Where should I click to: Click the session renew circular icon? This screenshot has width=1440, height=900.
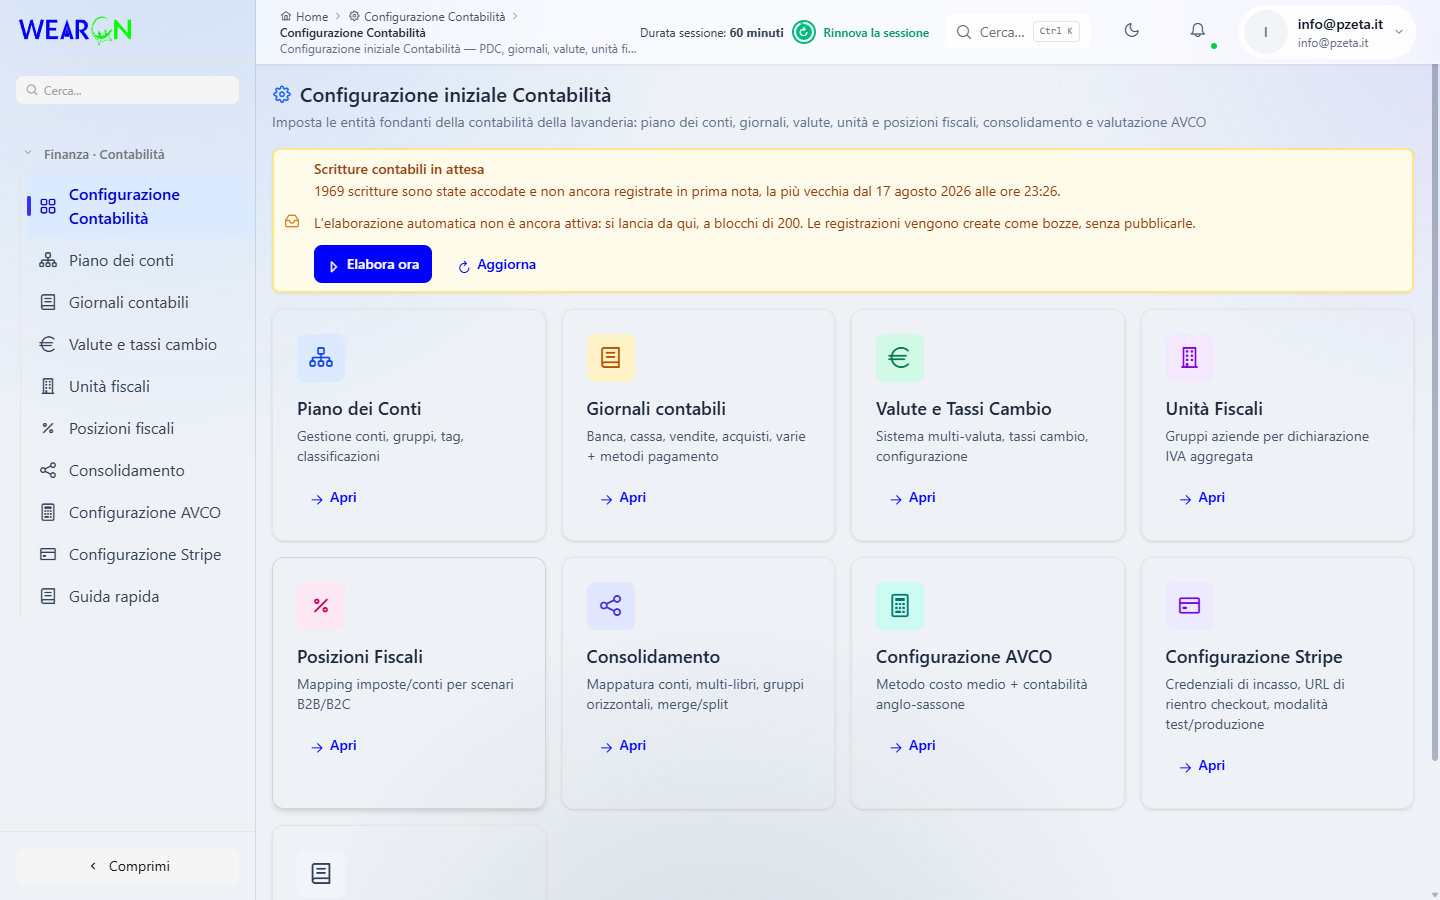point(804,33)
